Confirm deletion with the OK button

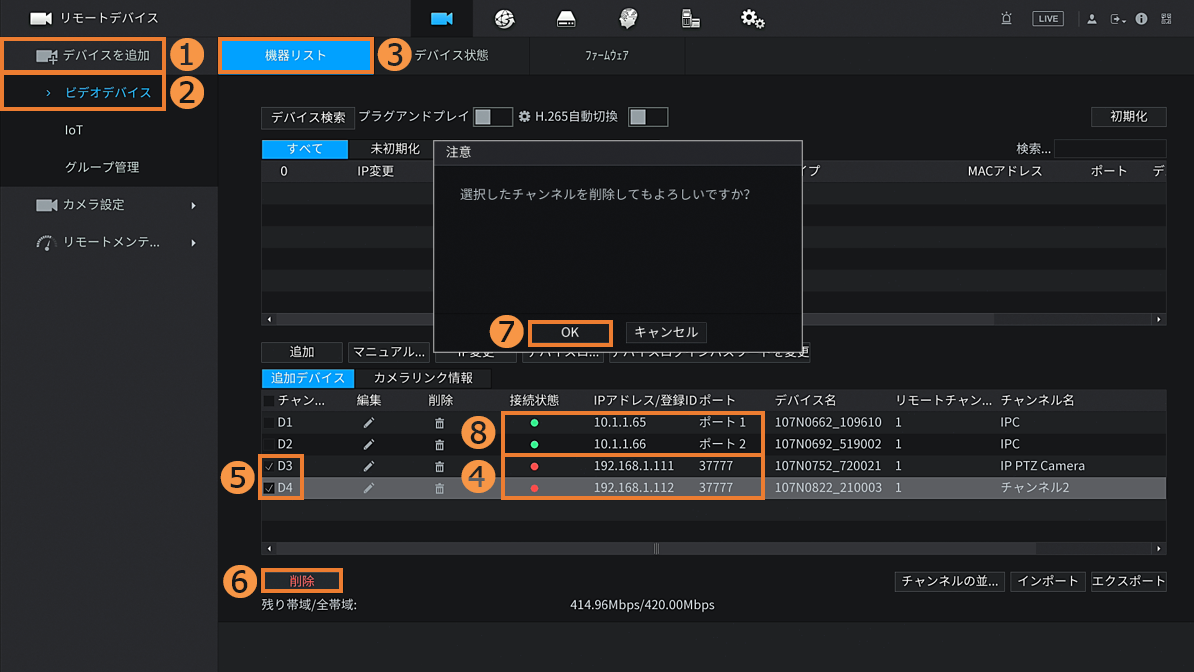(569, 332)
